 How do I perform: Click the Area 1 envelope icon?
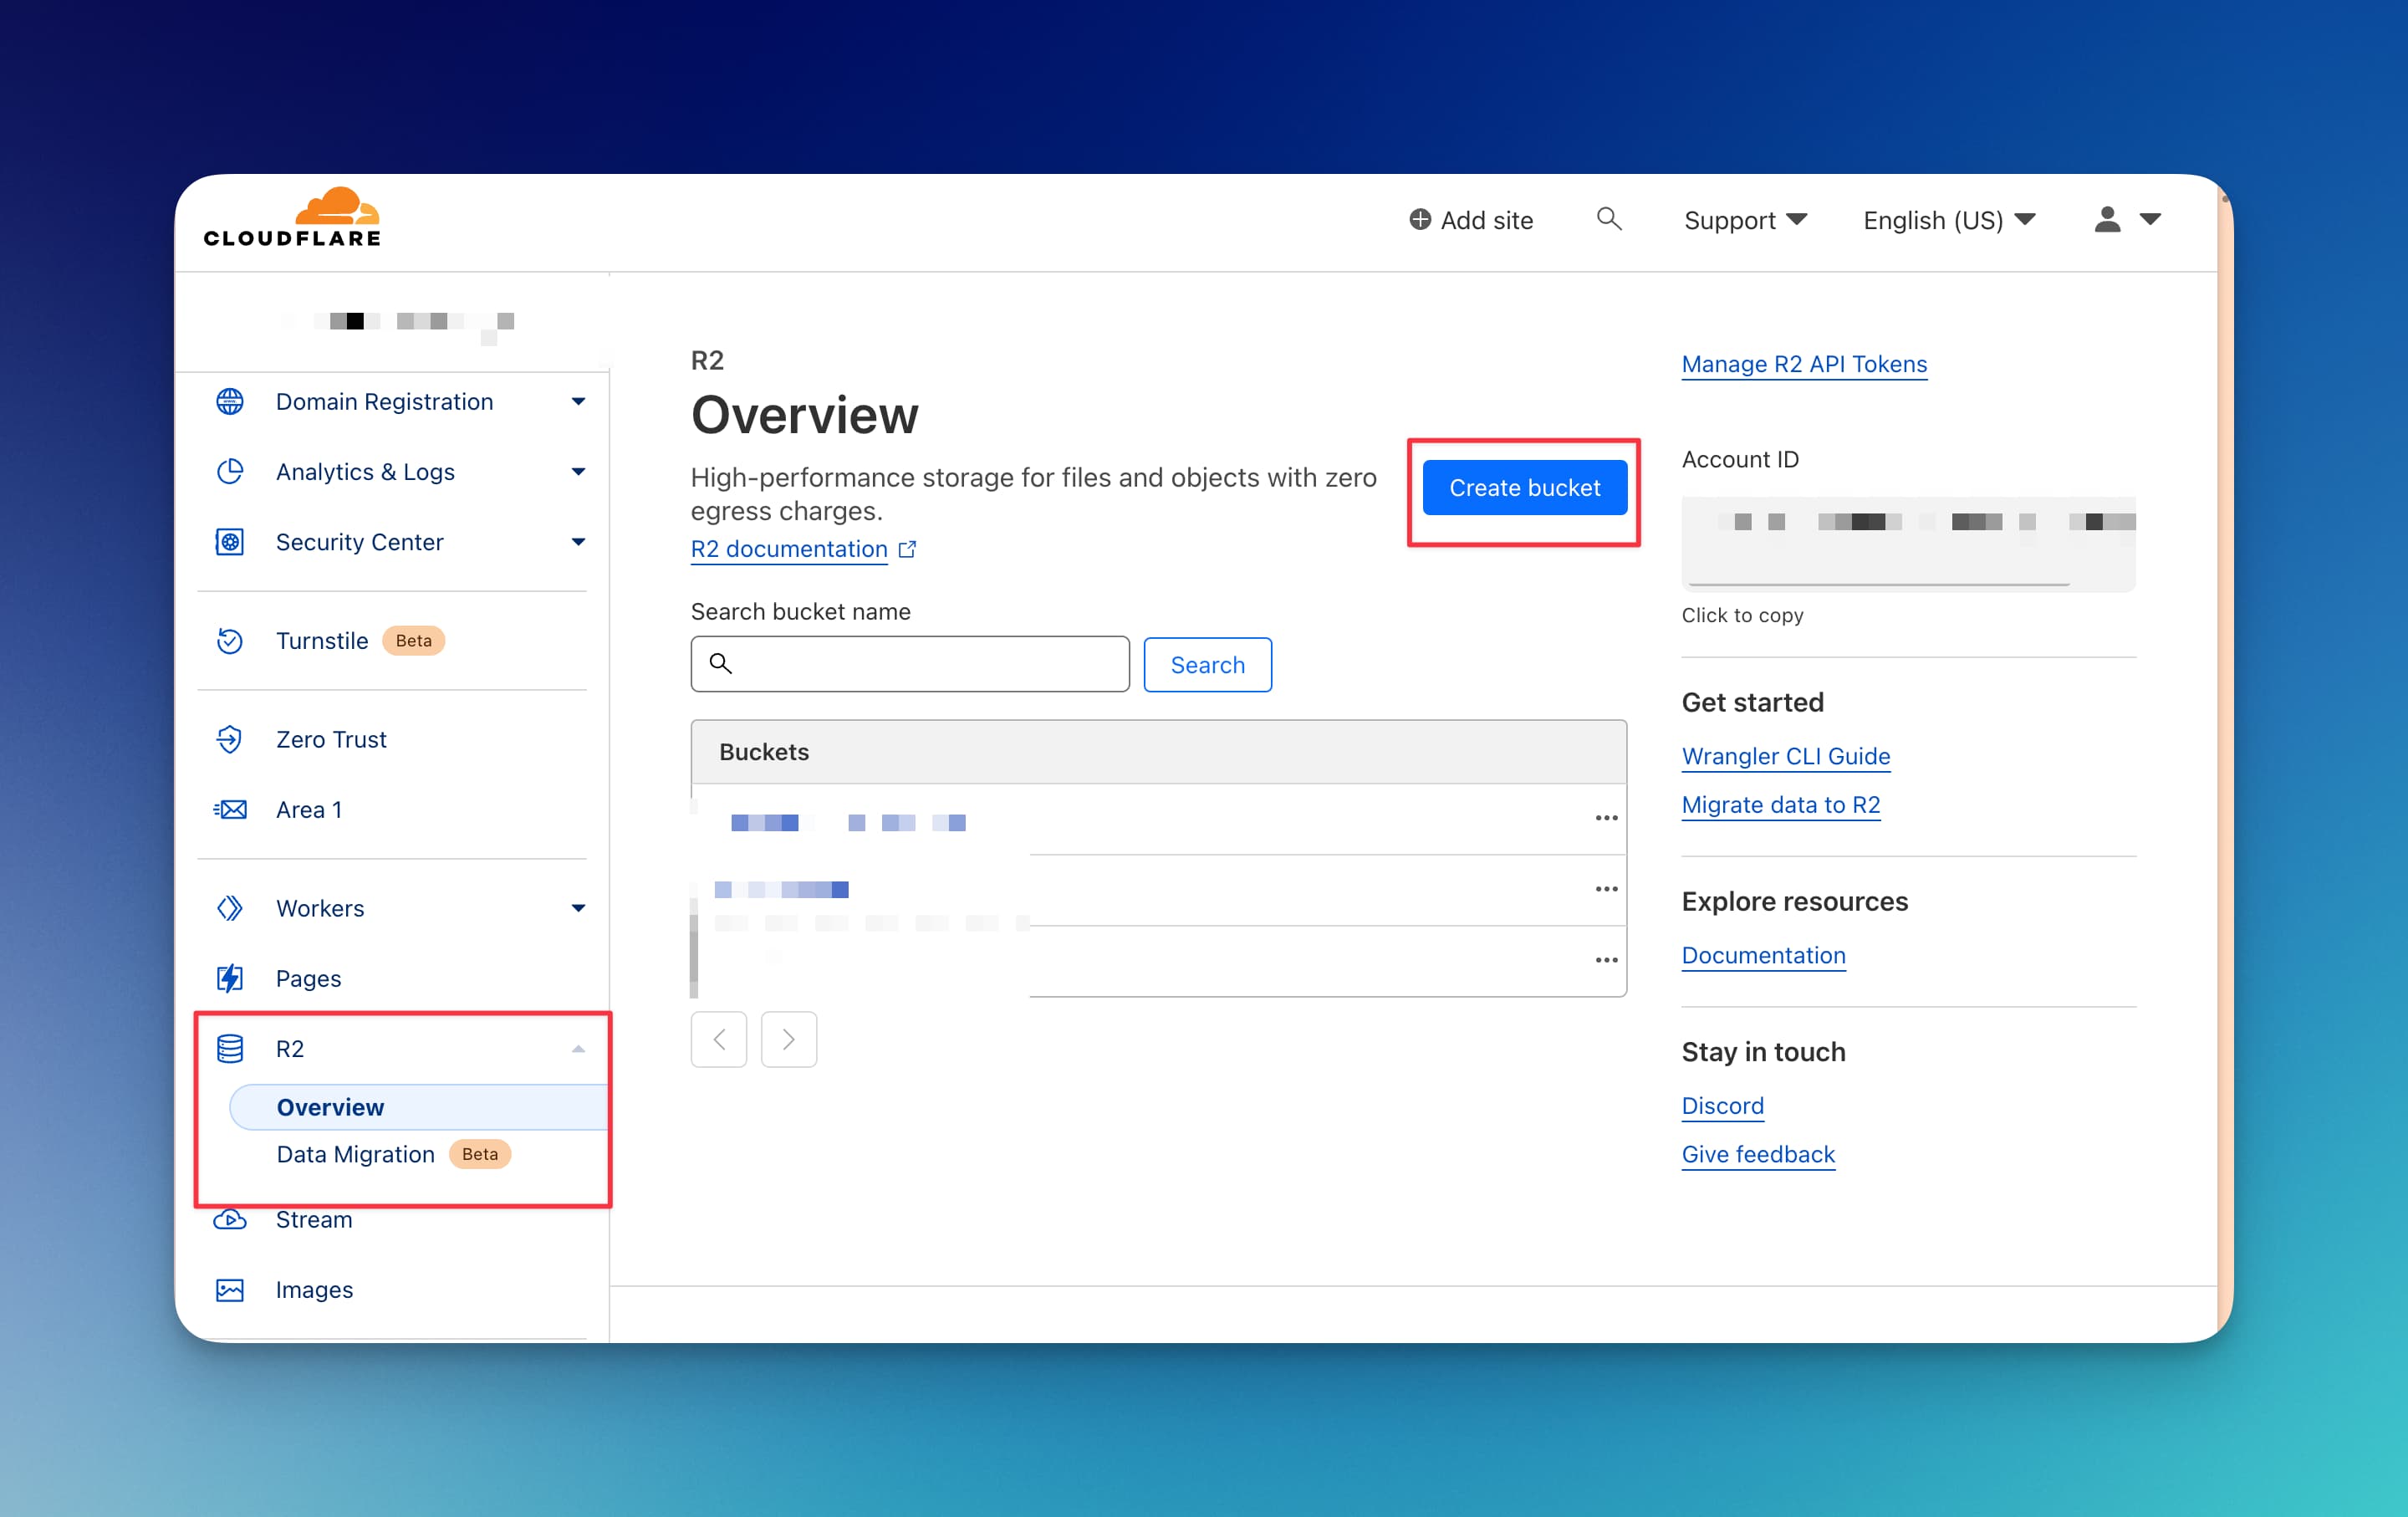pyautogui.click(x=230, y=809)
